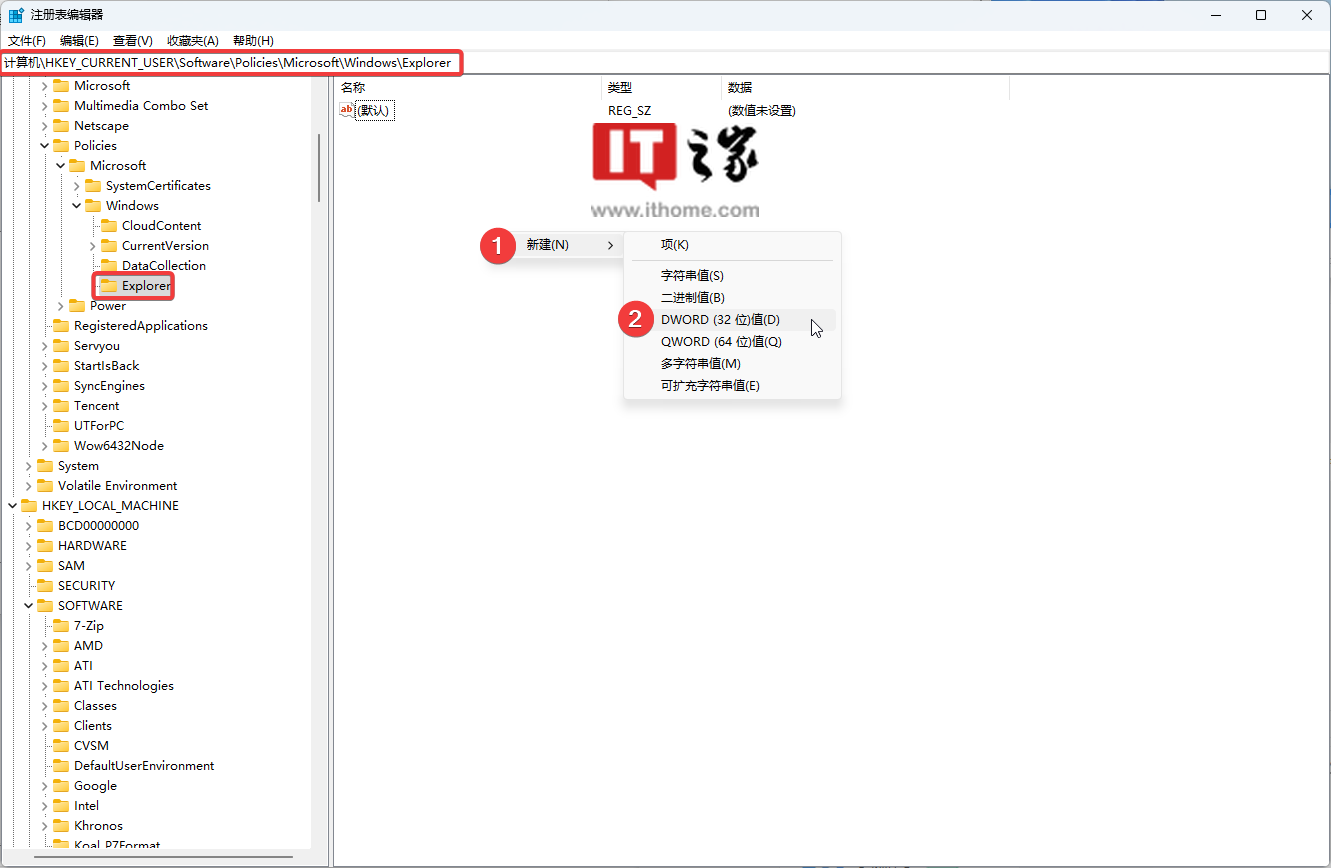Choose DWORD (32 位)值(D) from submenu
The height and width of the screenshot is (868, 1331).
tap(720, 320)
